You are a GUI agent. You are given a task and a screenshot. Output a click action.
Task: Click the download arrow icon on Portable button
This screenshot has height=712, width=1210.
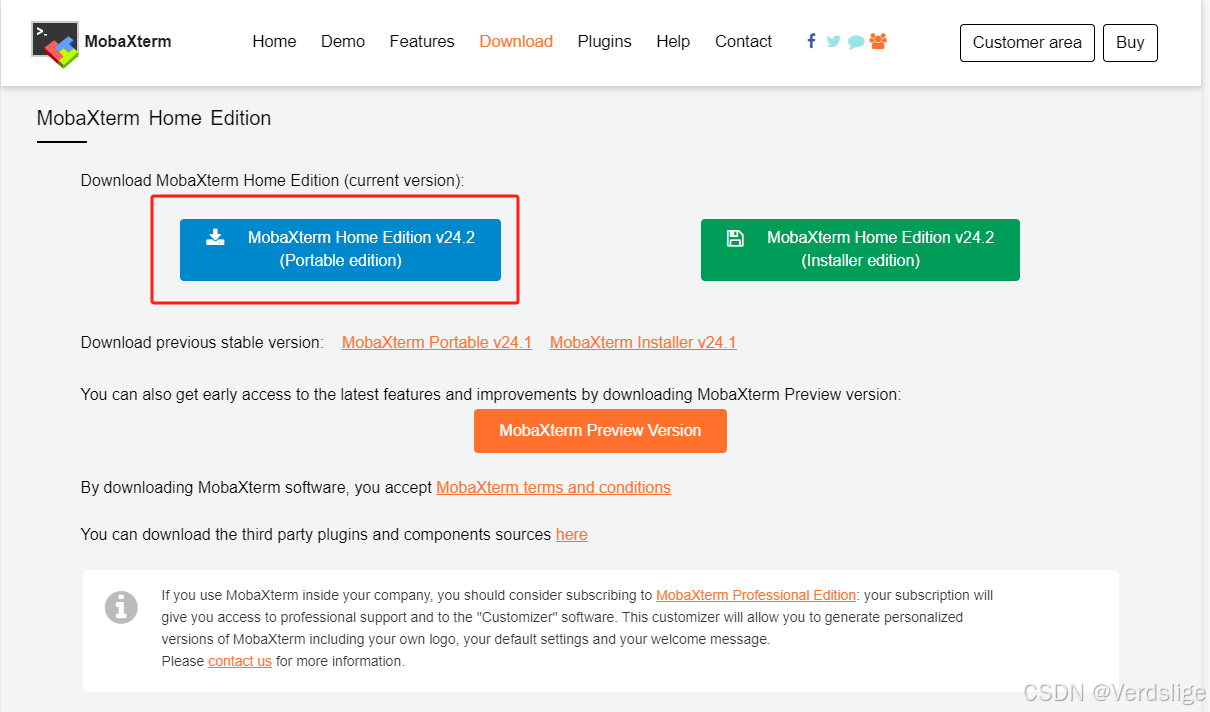pyautogui.click(x=215, y=237)
